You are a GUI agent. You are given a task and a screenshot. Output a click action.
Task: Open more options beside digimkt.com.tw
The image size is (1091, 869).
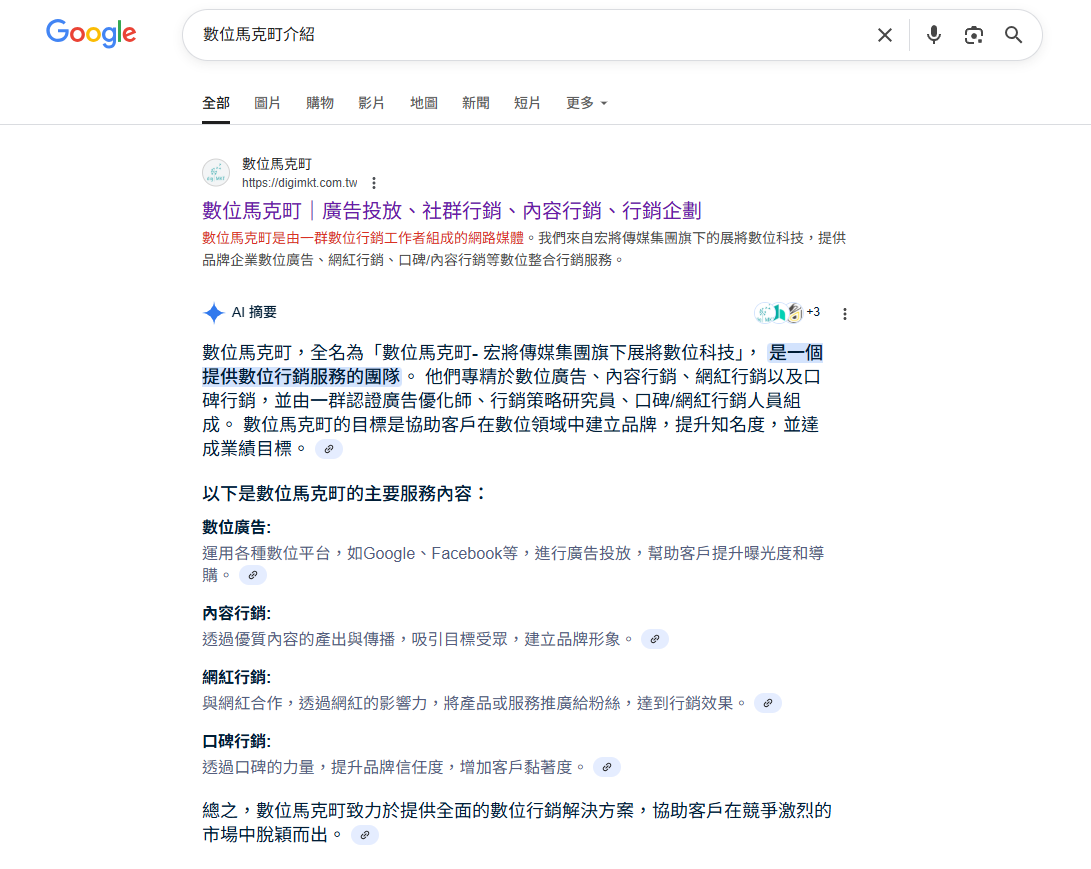[374, 183]
